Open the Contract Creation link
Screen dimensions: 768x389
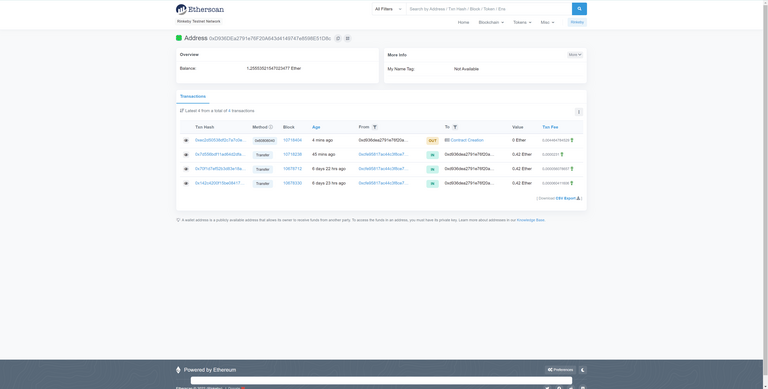coord(467,140)
